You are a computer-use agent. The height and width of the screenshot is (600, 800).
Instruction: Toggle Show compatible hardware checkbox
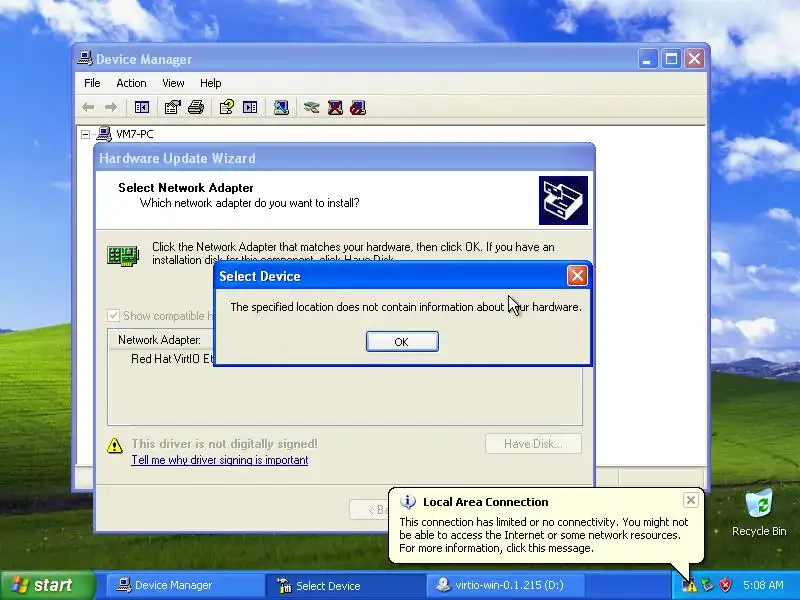coord(113,315)
